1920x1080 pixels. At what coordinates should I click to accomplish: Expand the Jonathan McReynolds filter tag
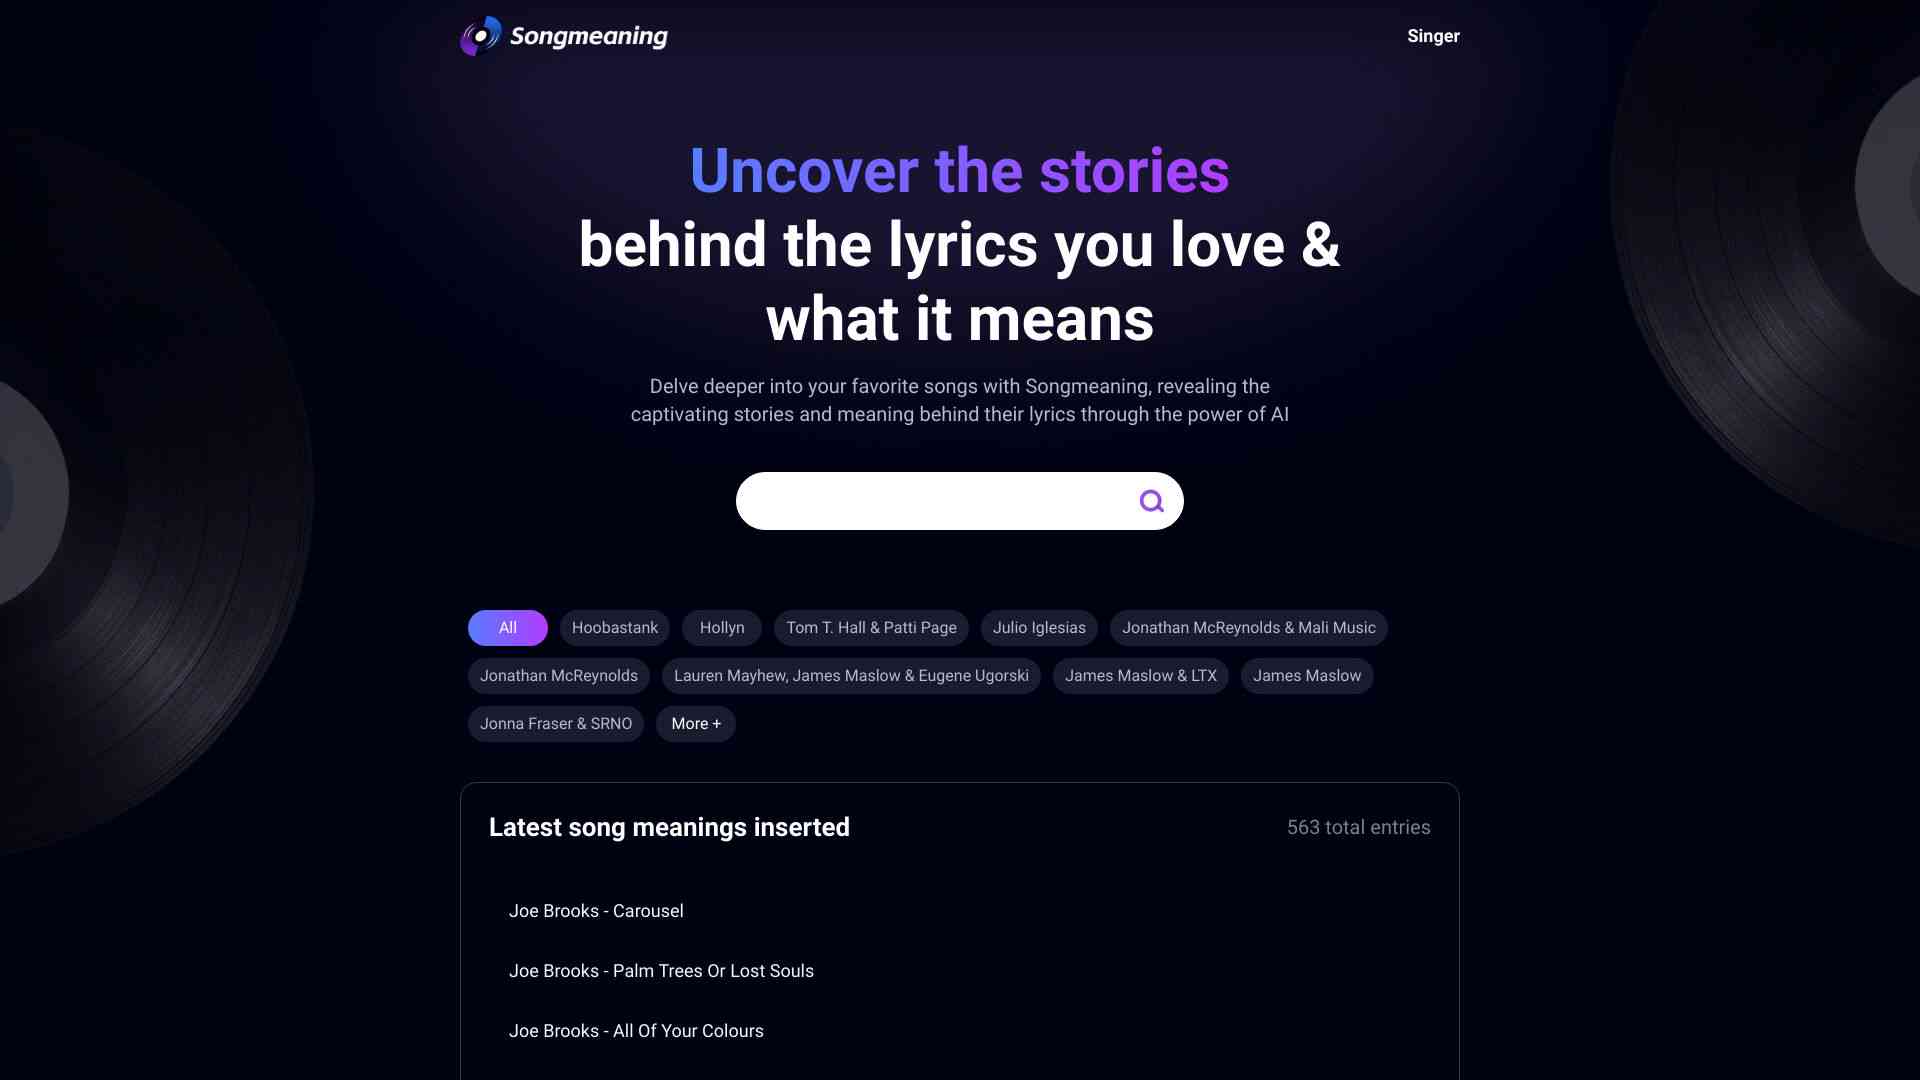(558, 675)
